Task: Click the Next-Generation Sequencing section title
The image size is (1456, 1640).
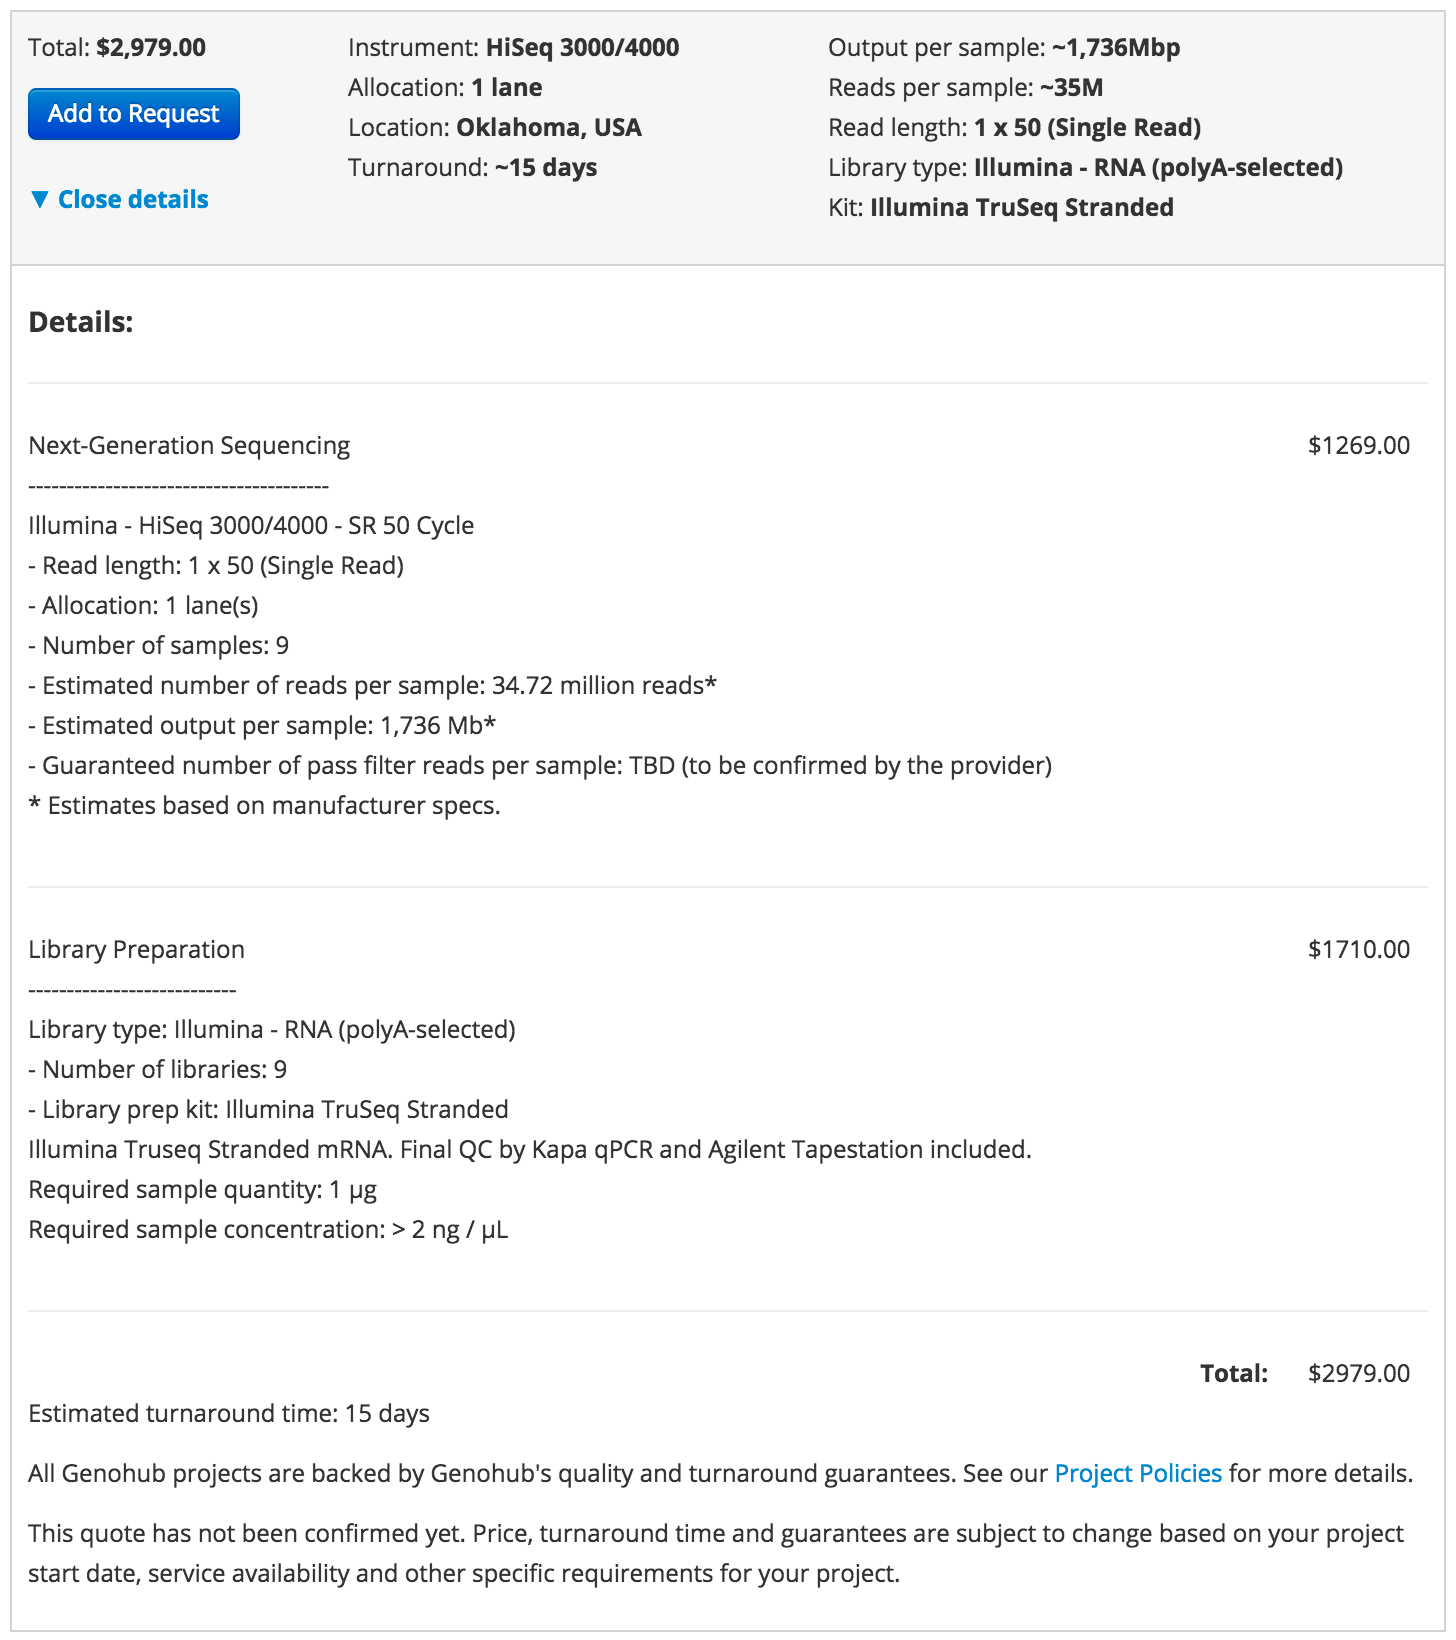Action: [x=189, y=445]
